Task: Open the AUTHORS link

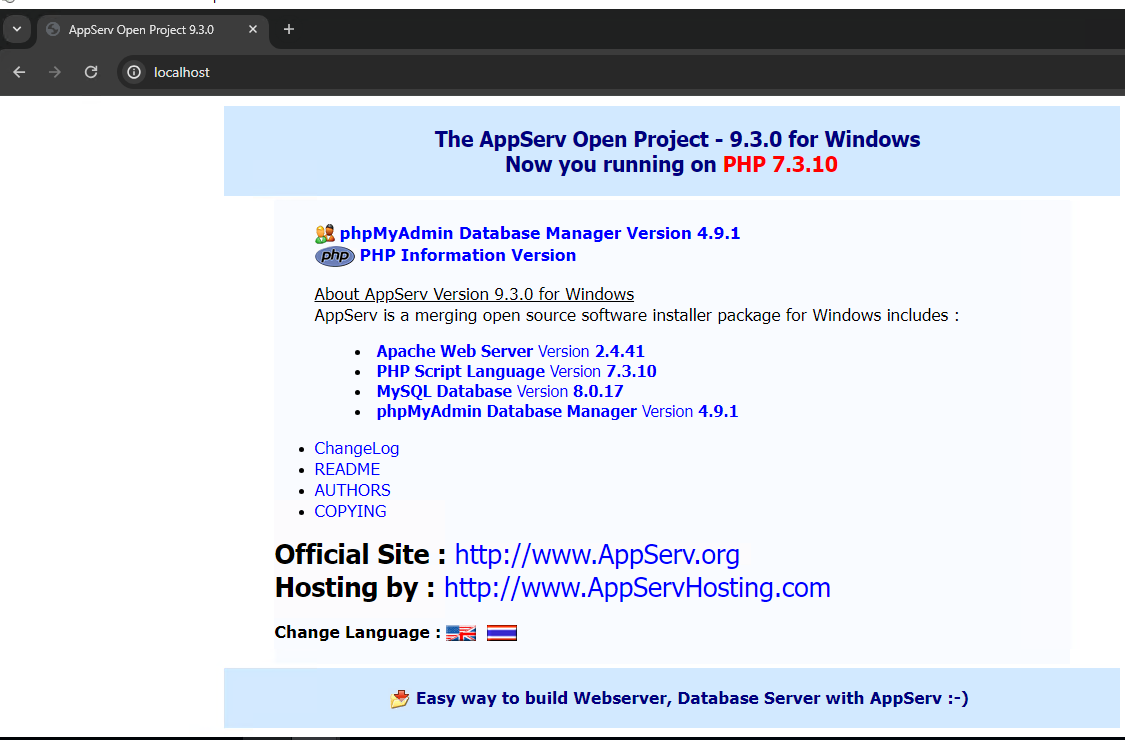Action: click(x=352, y=490)
